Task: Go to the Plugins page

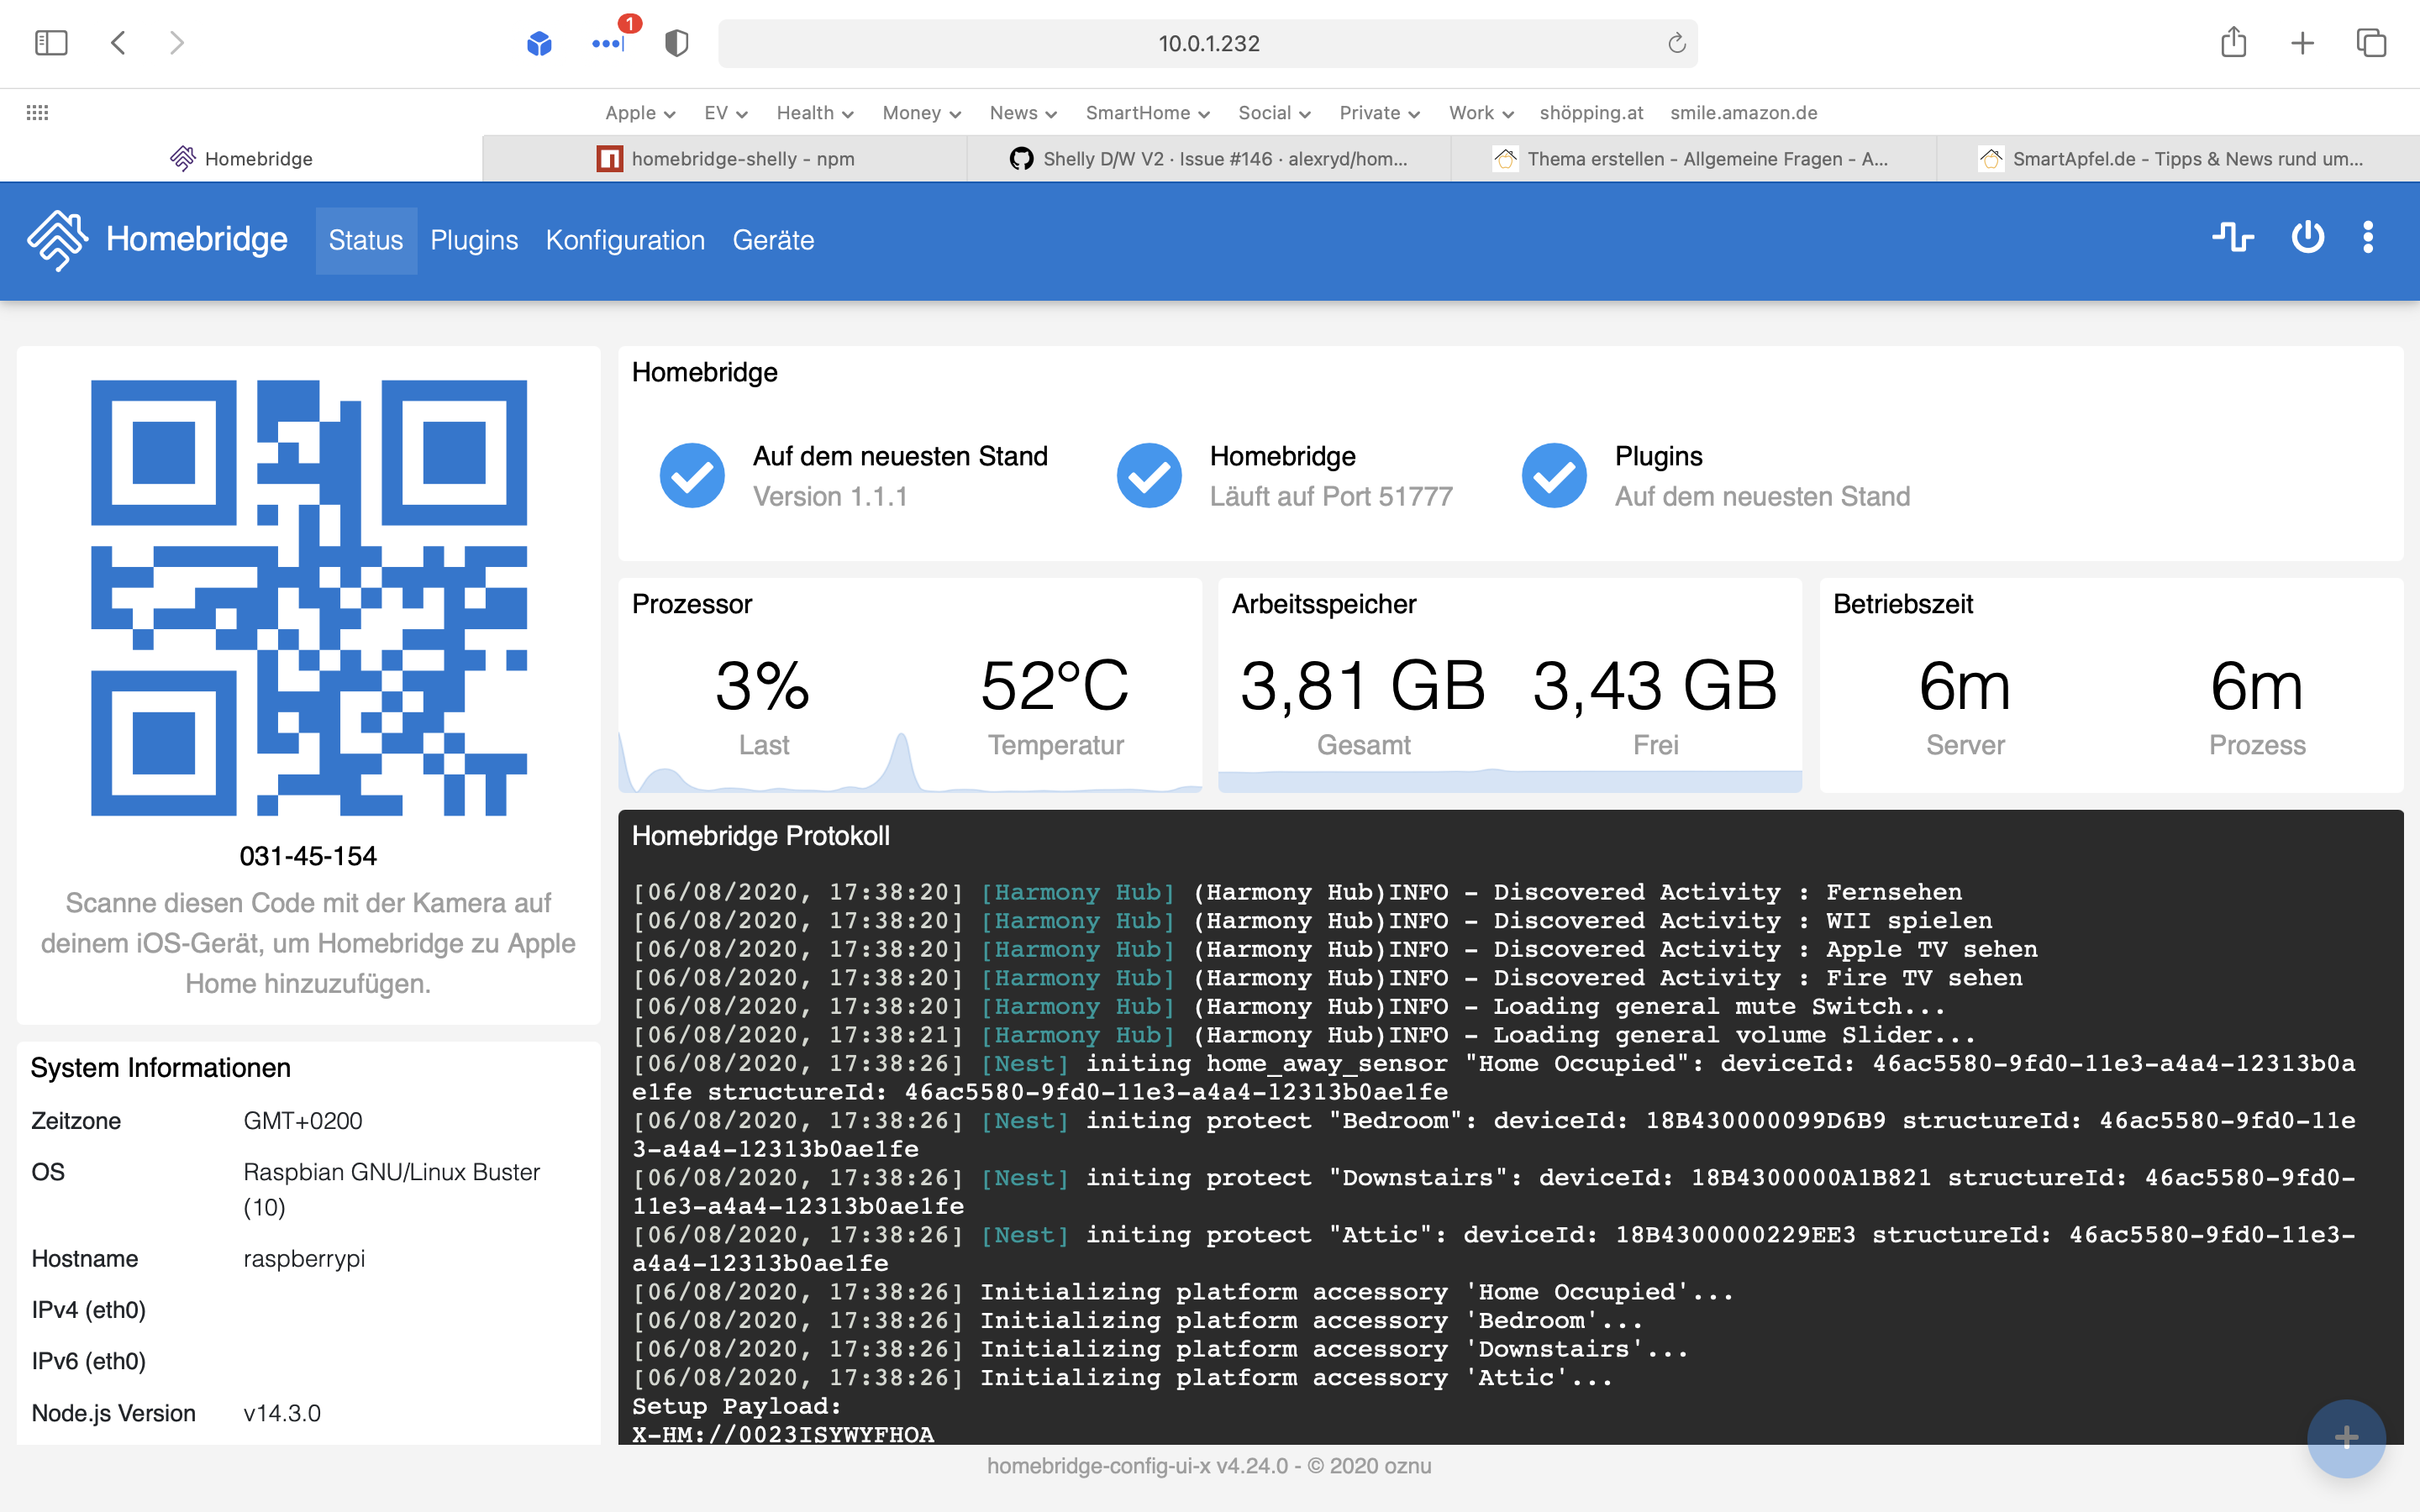Action: pos(474,240)
